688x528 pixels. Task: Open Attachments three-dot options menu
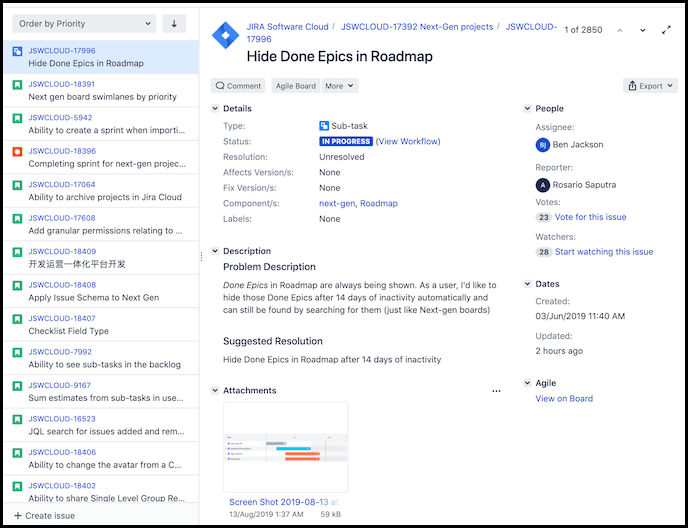coord(496,391)
